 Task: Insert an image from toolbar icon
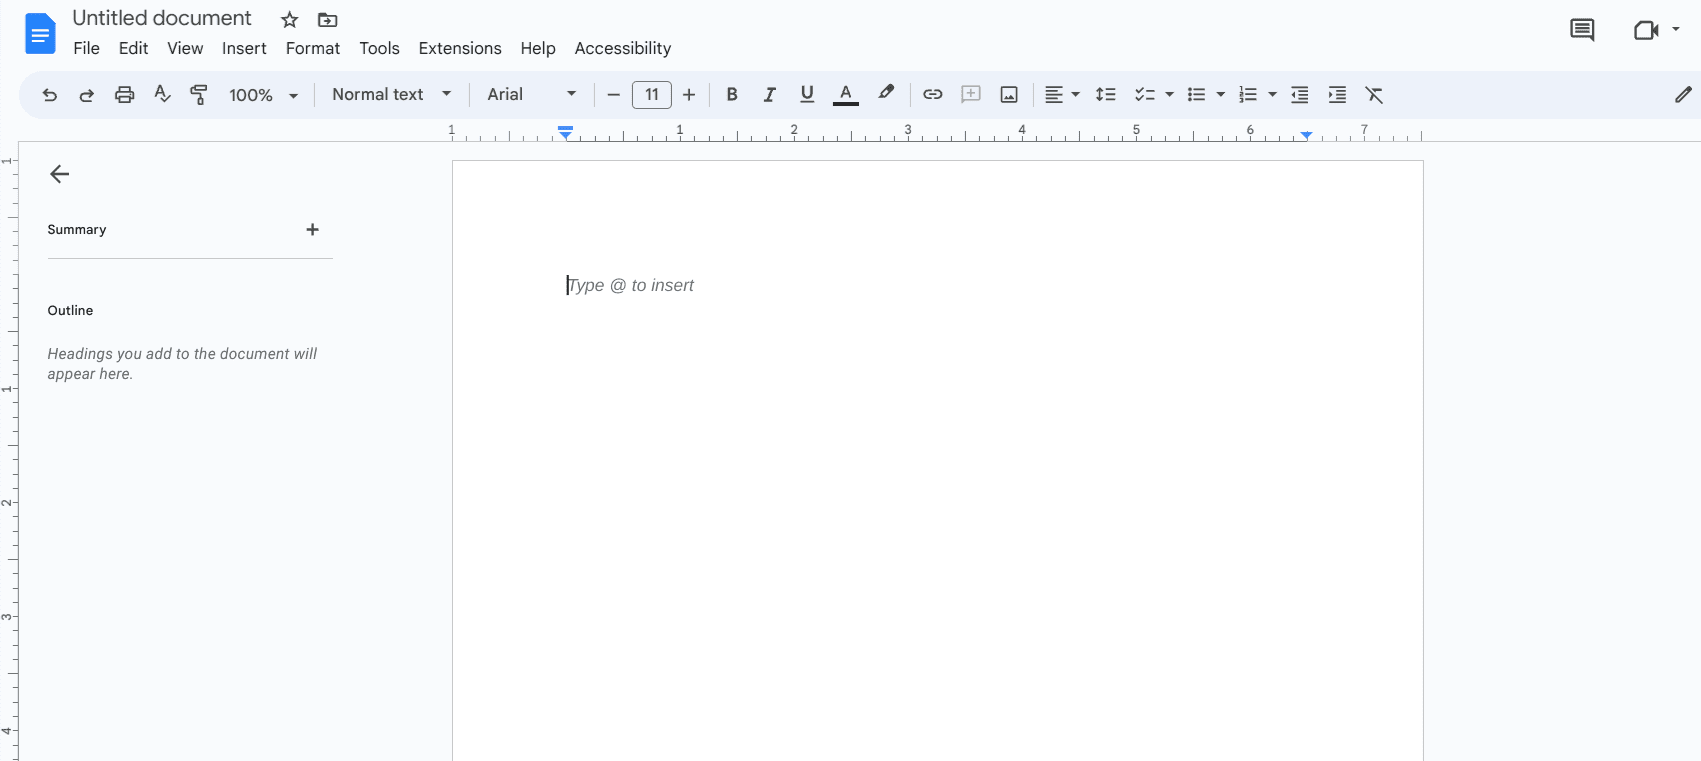[1009, 94]
